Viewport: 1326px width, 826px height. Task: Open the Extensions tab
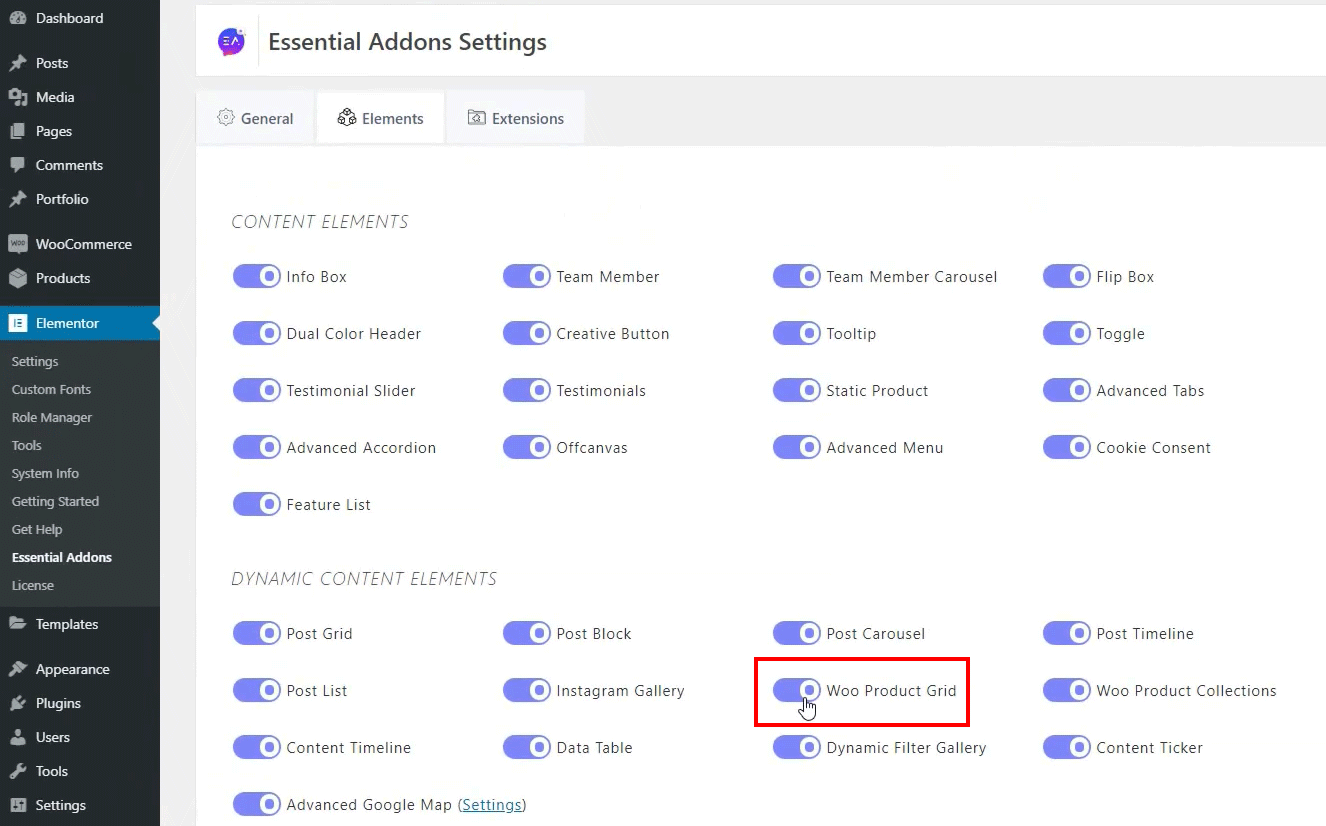[516, 118]
